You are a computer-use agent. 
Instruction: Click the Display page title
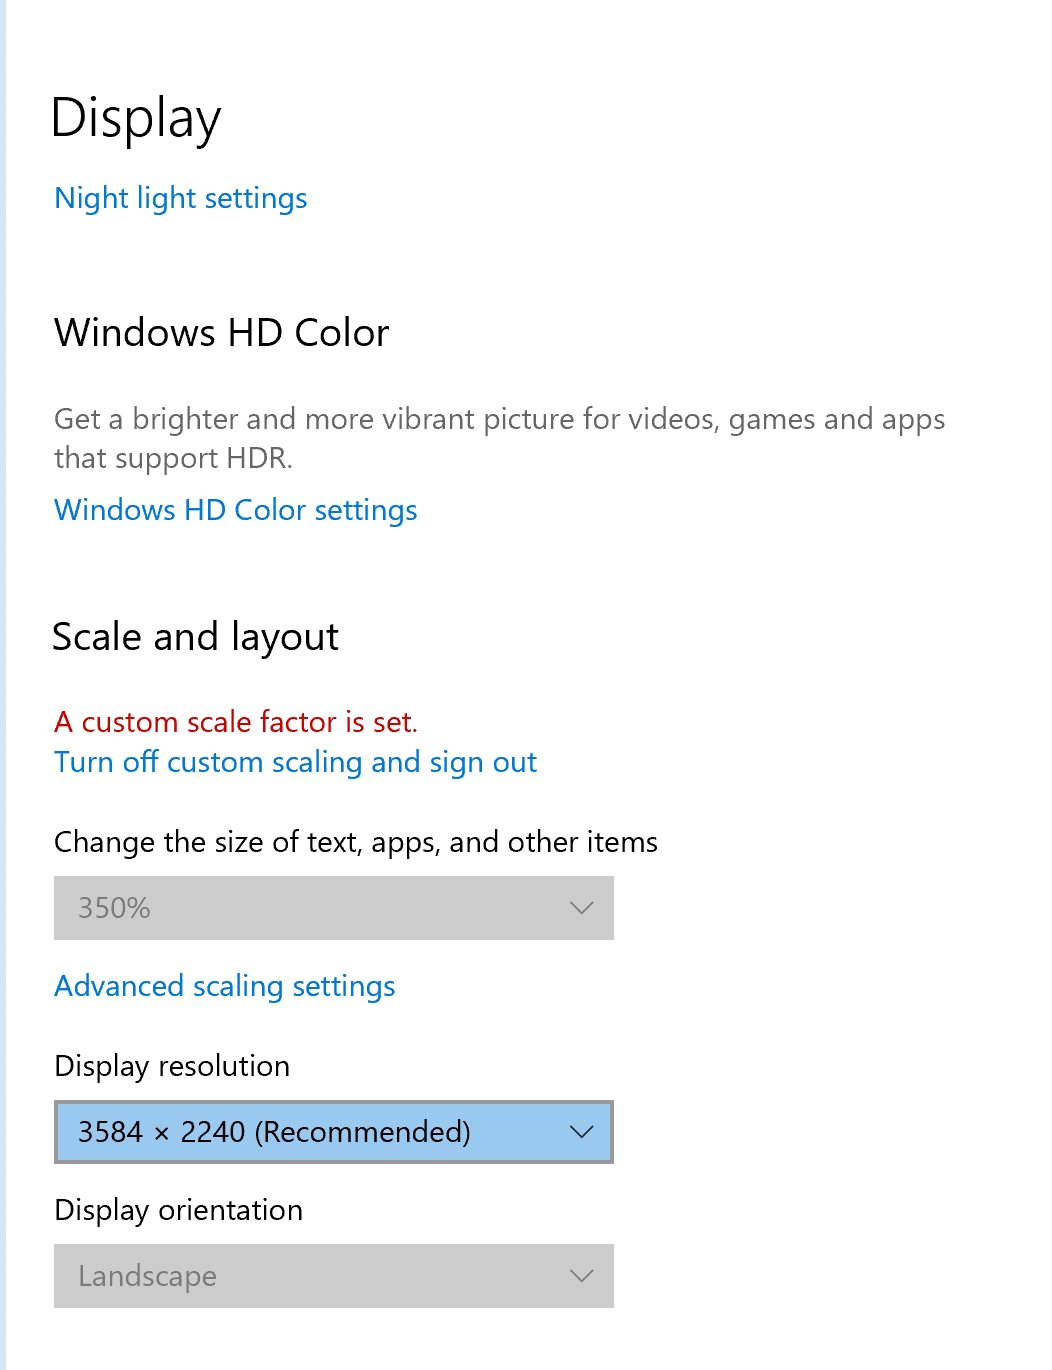[136, 119]
